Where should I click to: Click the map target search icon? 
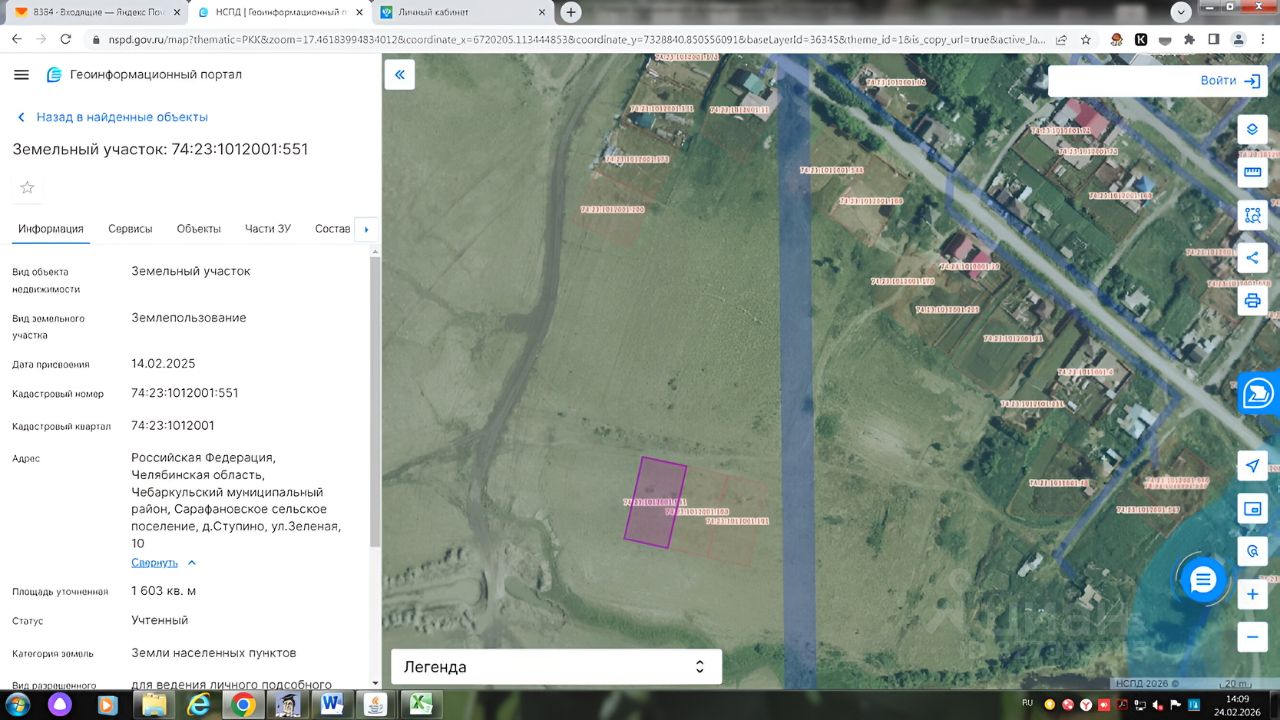1252,551
